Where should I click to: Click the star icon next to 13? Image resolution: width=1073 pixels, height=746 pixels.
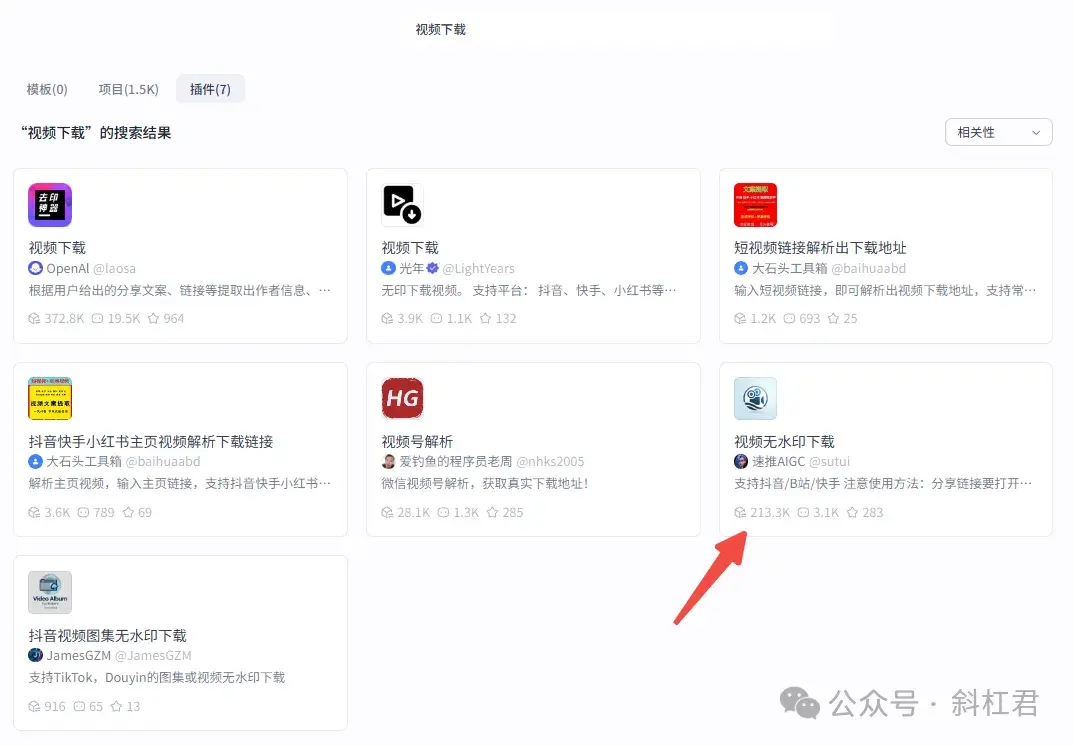coord(116,706)
